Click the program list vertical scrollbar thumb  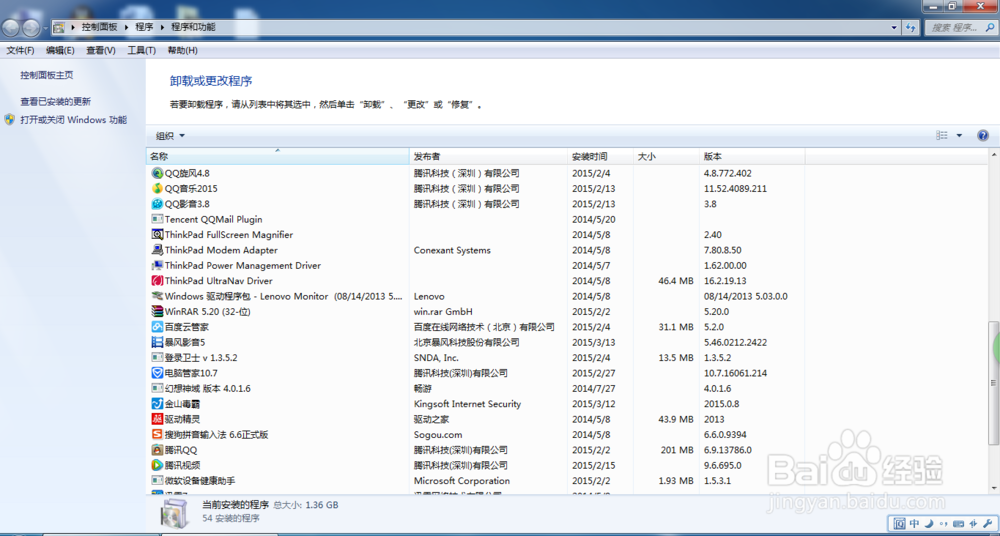click(x=993, y=383)
